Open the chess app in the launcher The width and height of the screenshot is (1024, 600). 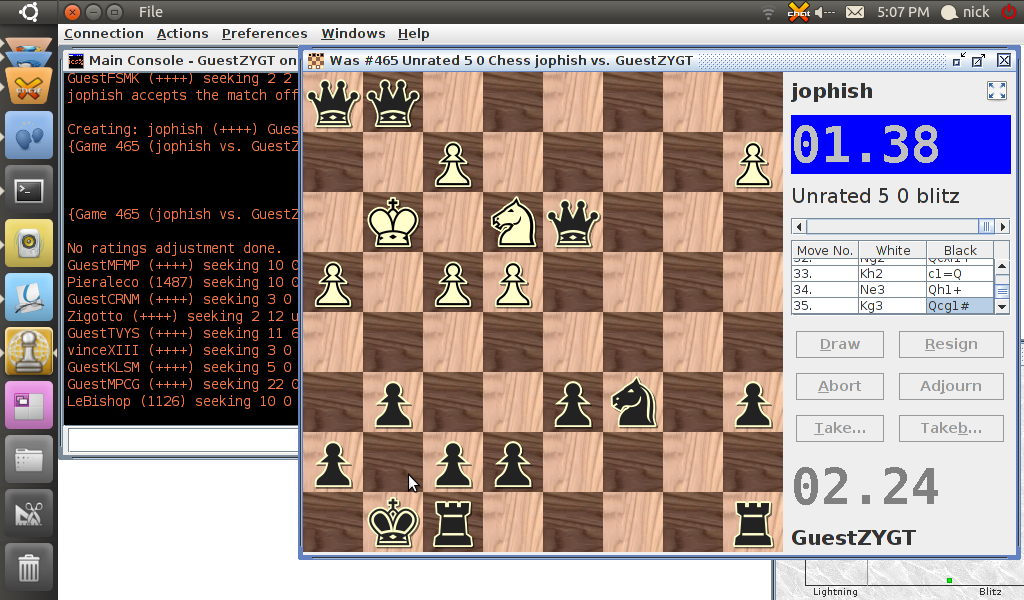[29, 351]
